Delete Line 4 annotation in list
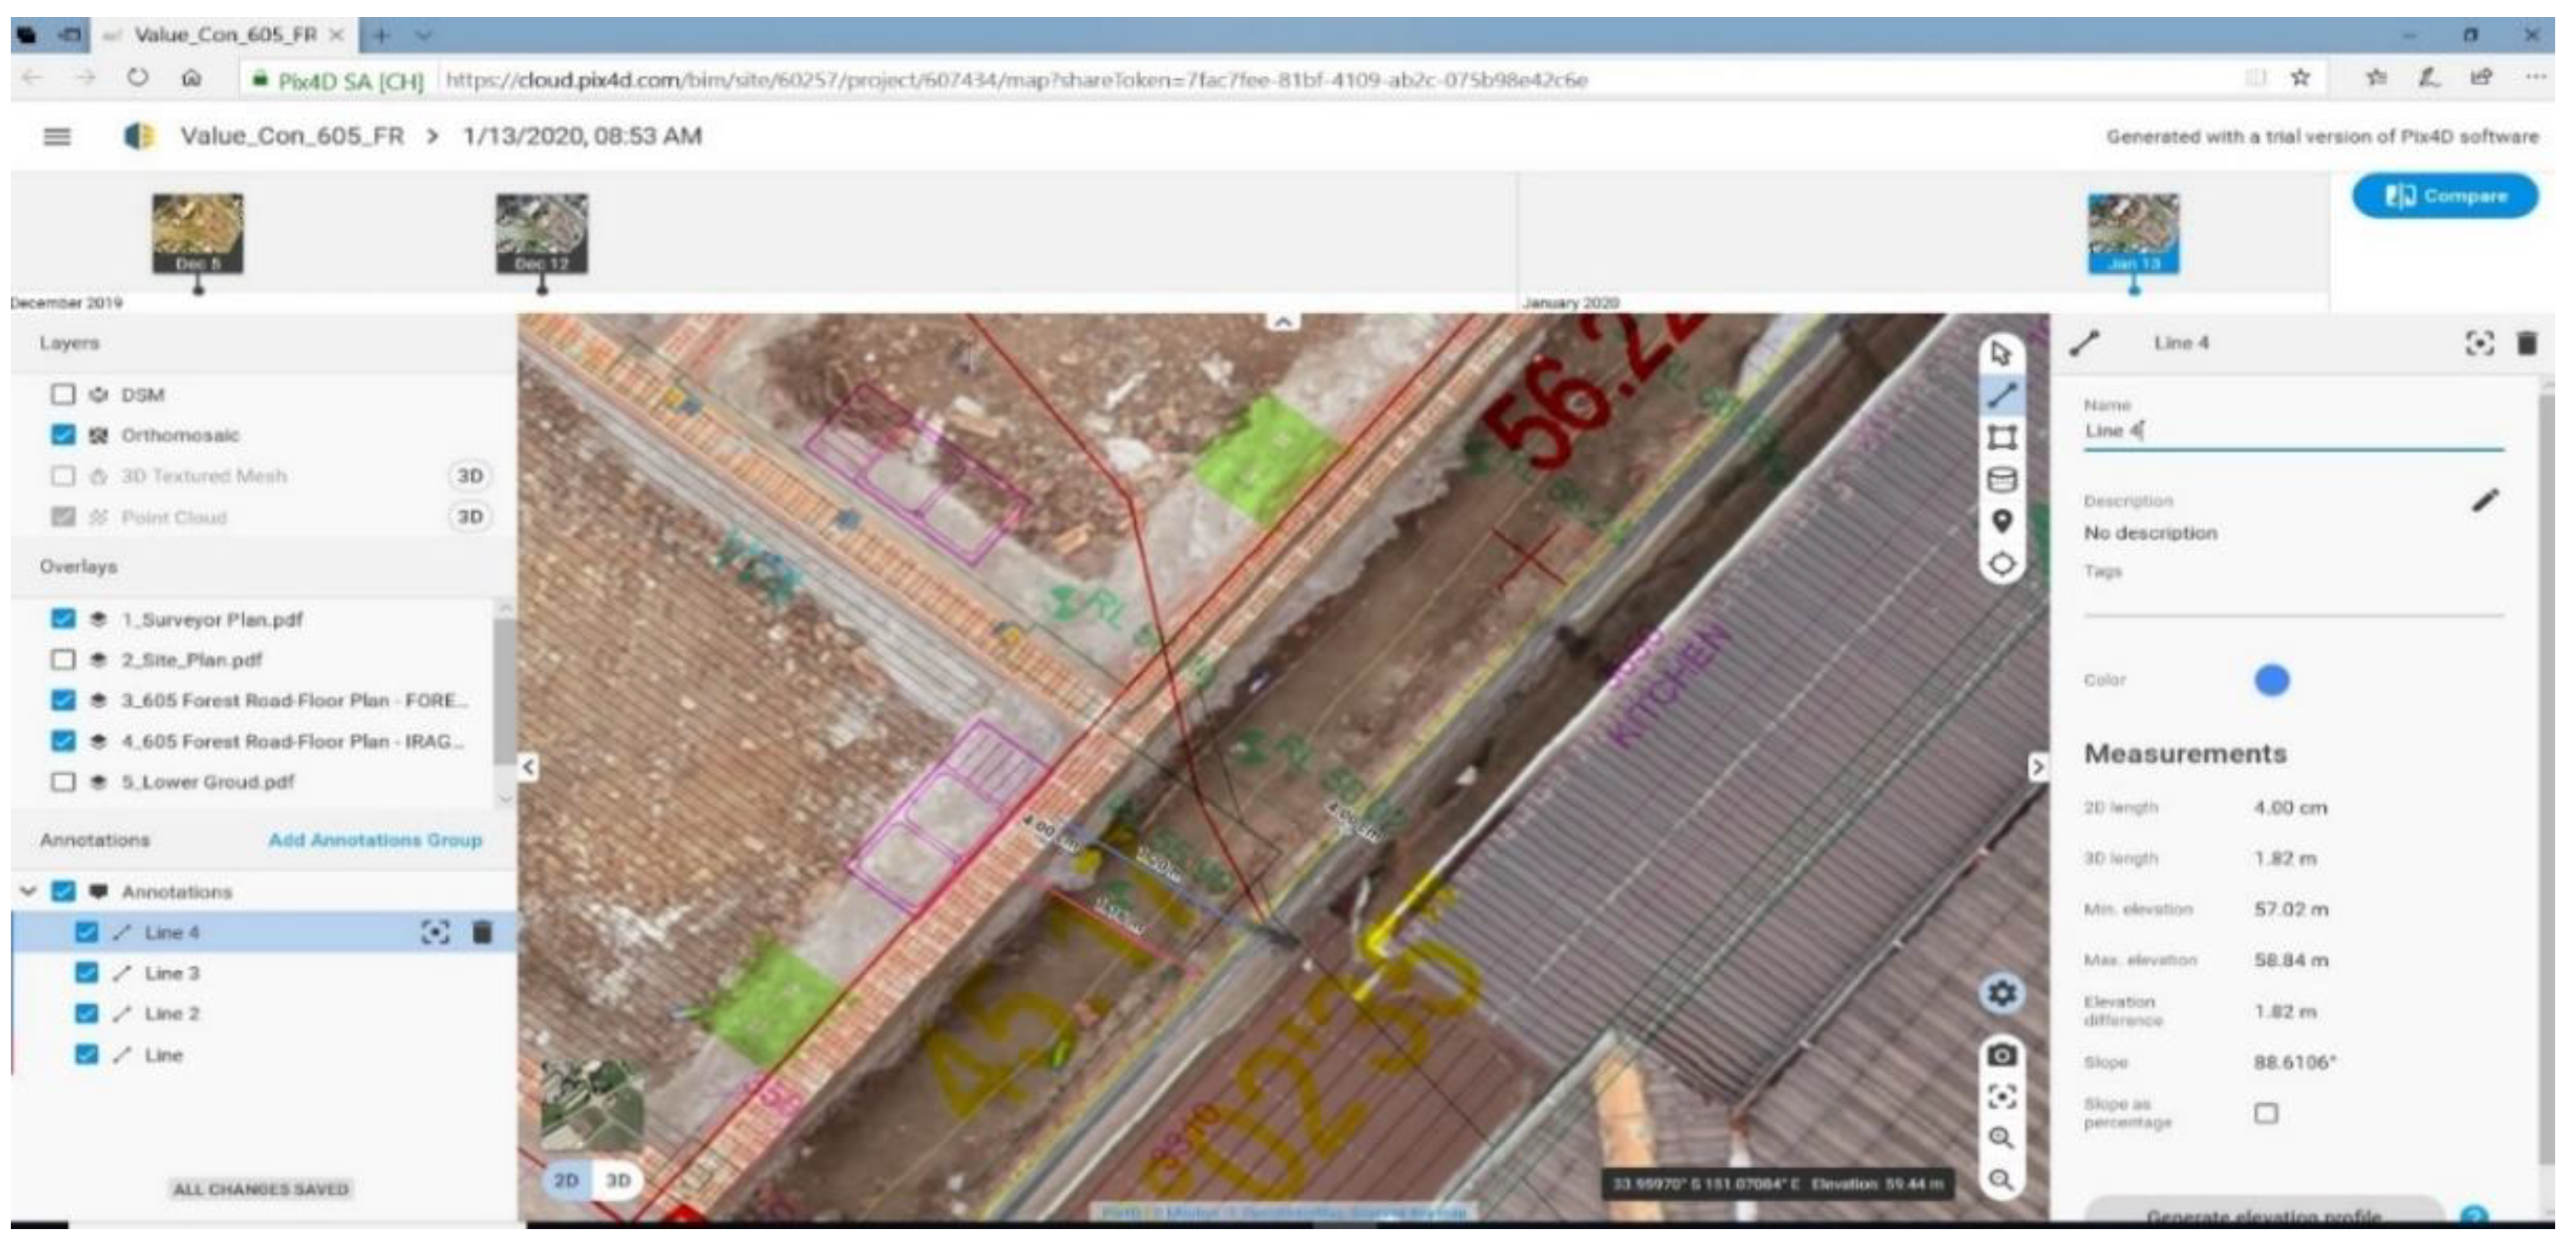Viewport: 2576px width, 1253px height. click(x=482, y=933)
